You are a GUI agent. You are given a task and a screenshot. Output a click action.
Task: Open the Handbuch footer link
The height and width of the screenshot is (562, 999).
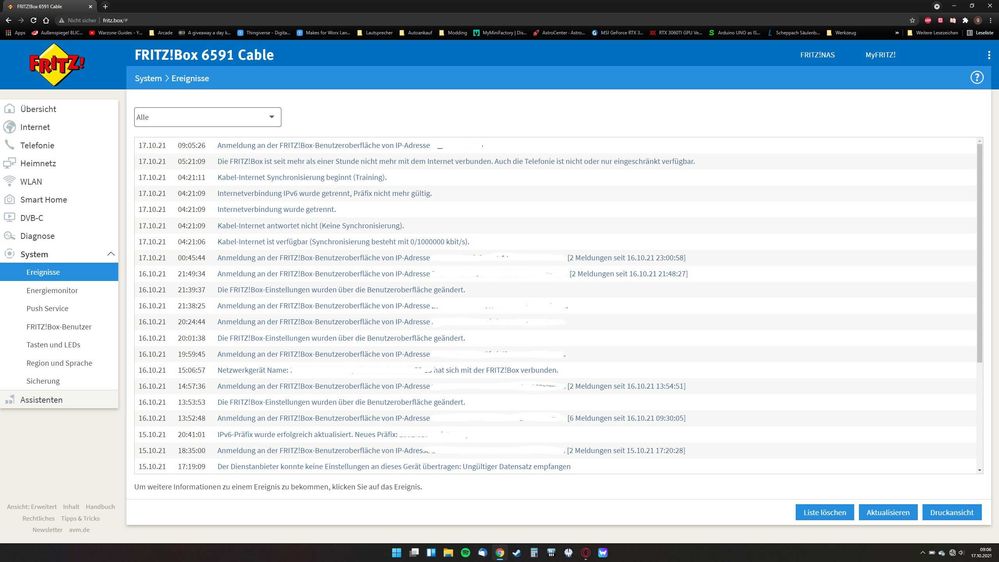click(x=100, y=507)
